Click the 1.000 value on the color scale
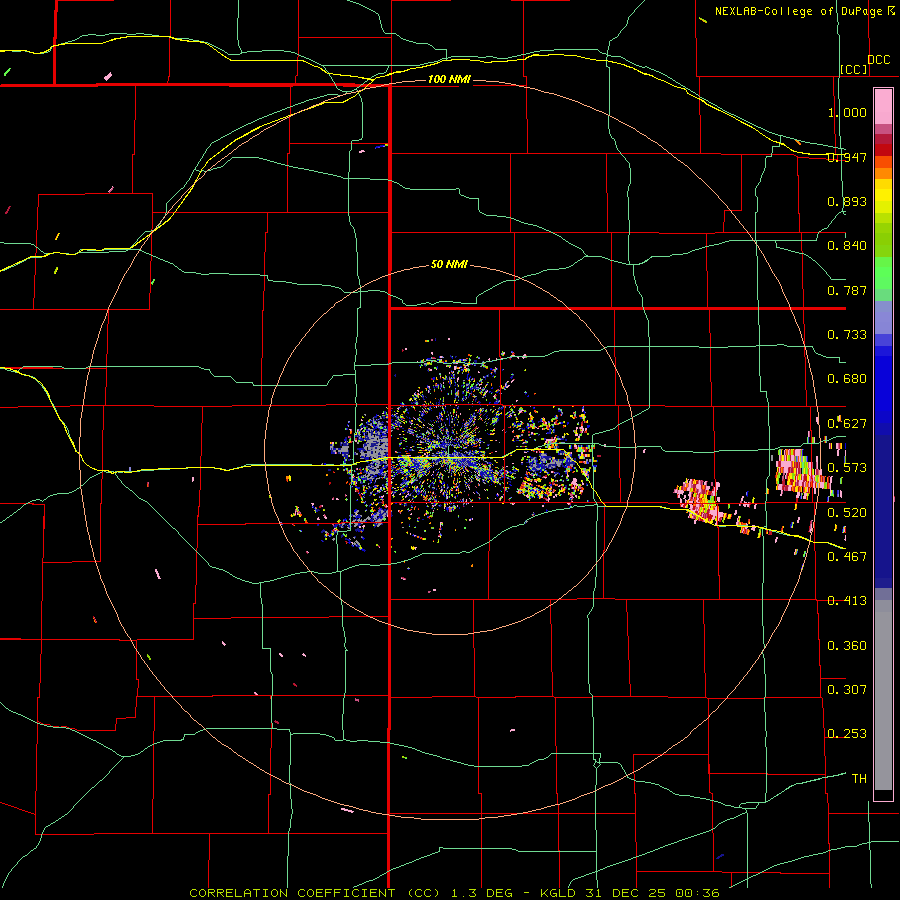Image resolution: width=900 pixels, height=900 pixels. click(847, 112)
